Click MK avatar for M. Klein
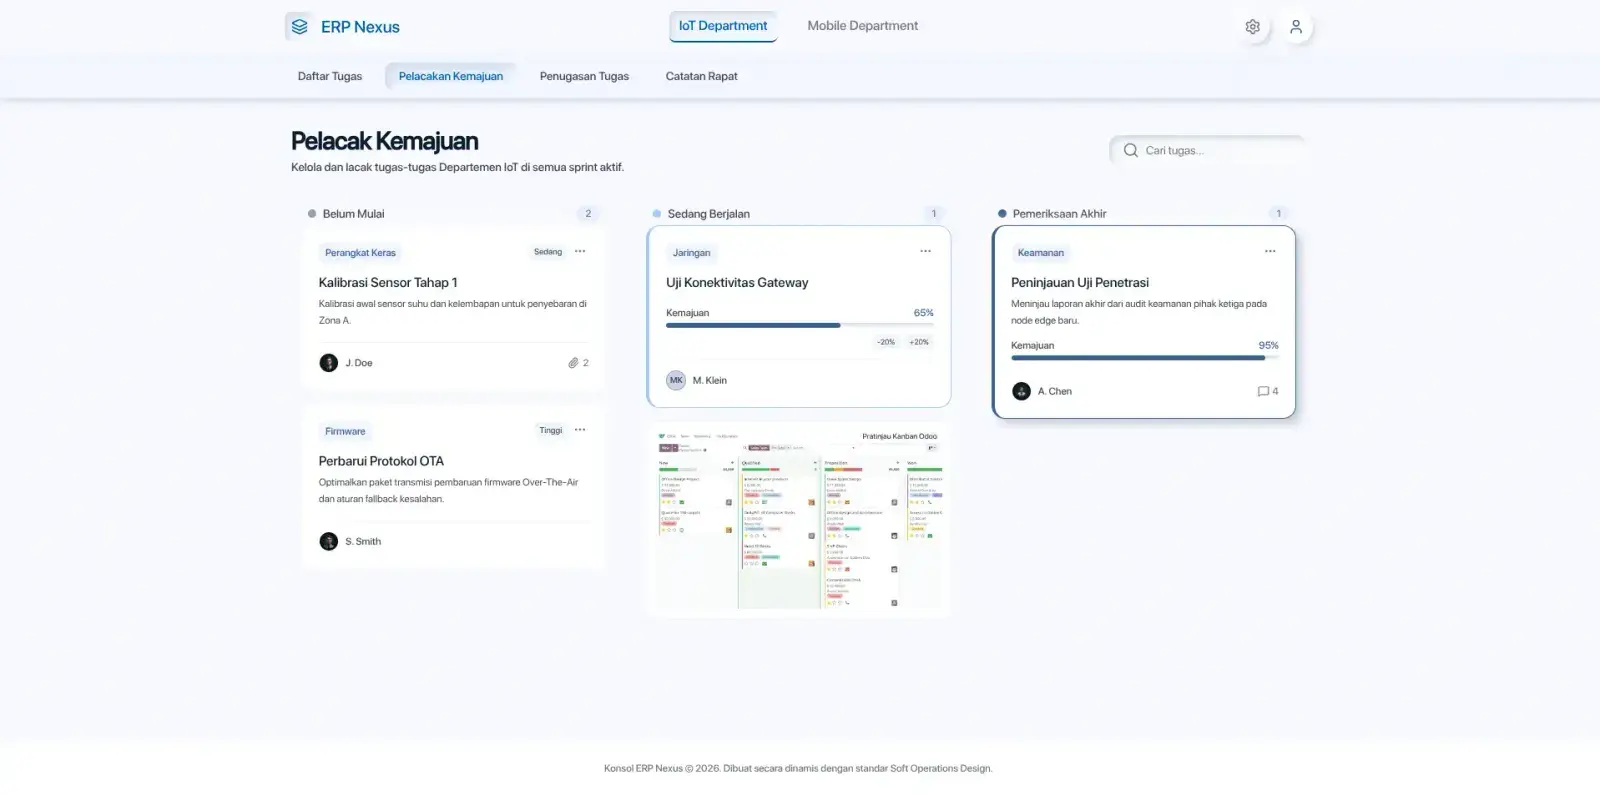 tap(676, 380)
